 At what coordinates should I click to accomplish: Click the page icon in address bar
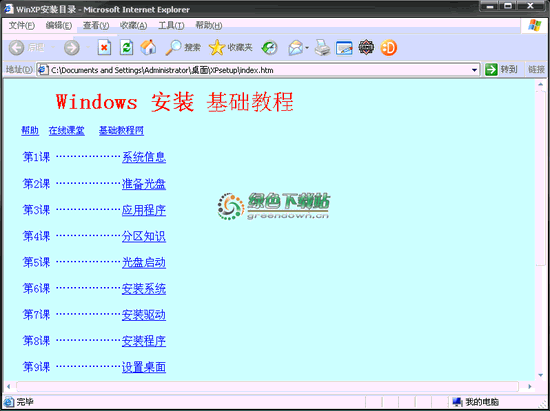coord(43,69)
